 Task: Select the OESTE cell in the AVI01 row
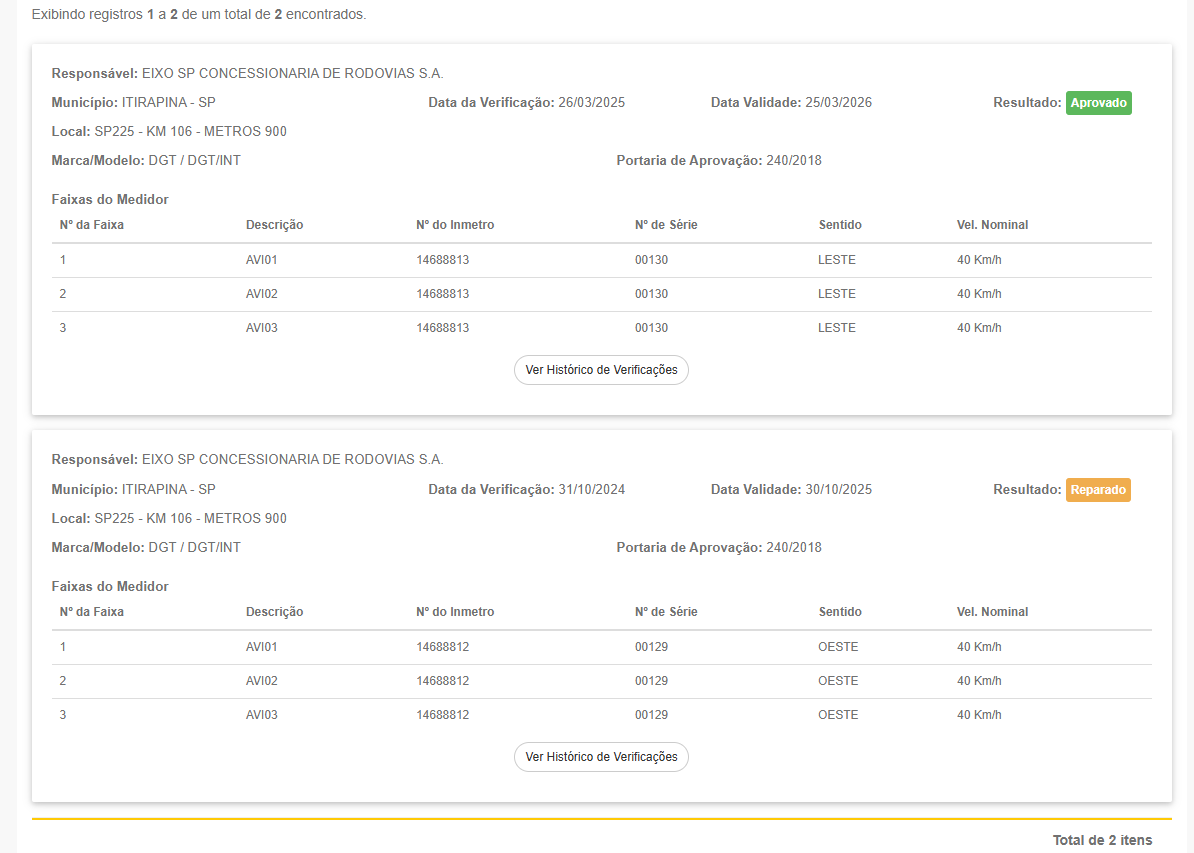point(838,647)
